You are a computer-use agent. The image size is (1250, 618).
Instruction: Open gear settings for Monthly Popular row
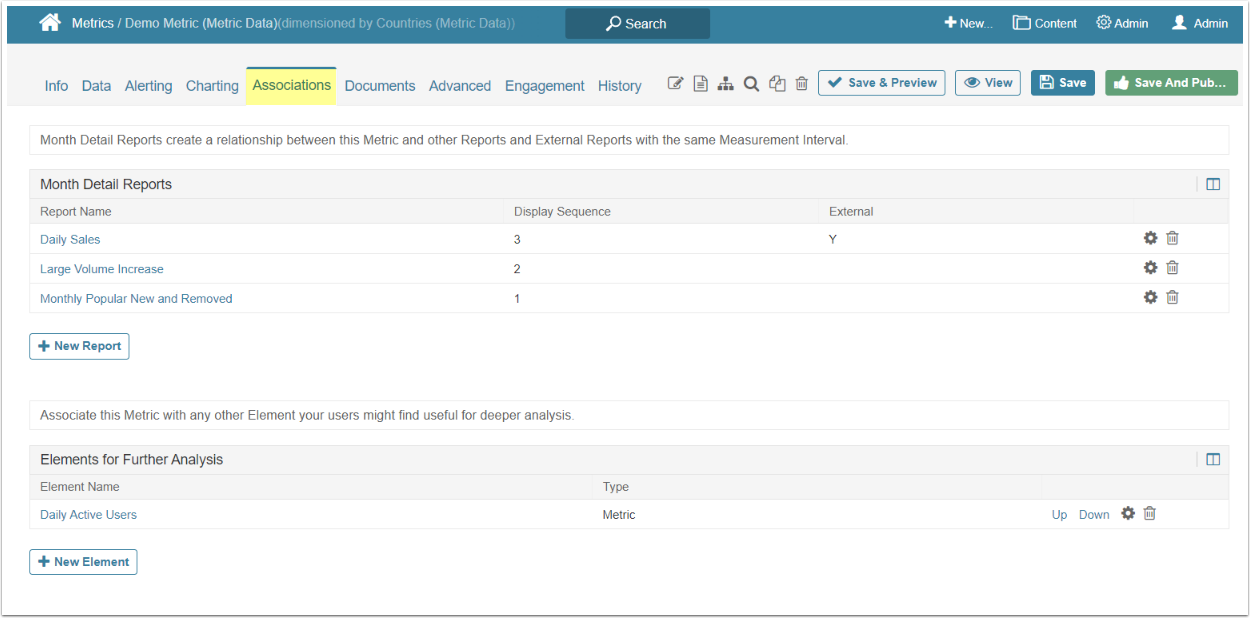(1150, 297)
